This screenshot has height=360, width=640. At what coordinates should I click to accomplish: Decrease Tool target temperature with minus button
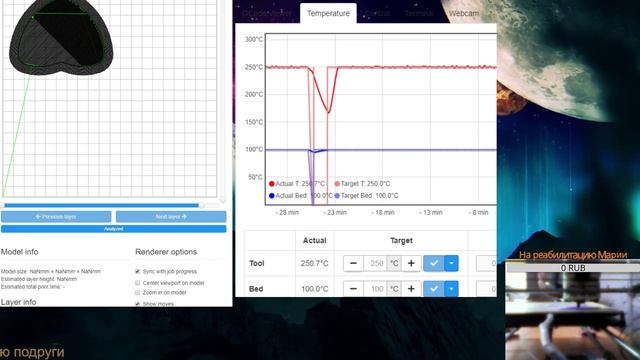point(353,263)
